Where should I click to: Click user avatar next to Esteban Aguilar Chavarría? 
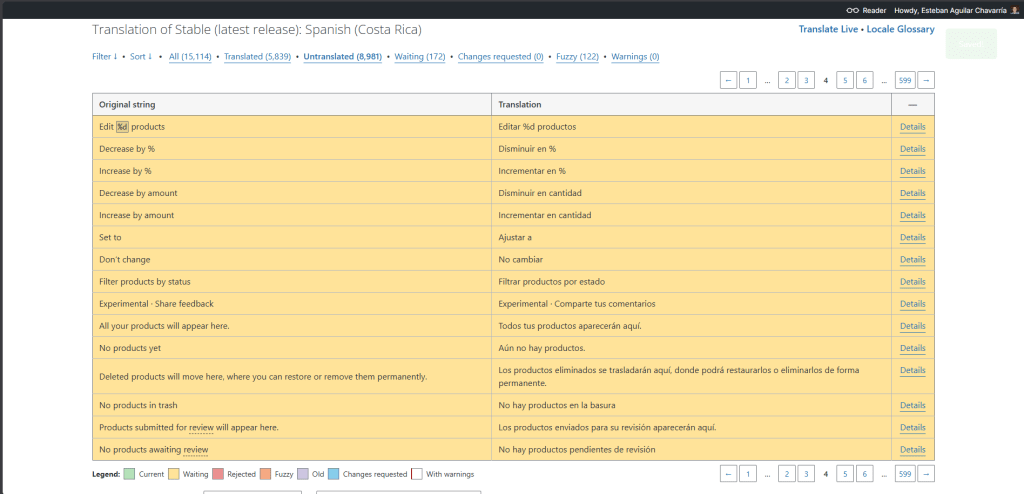[x=1014, y=10]
